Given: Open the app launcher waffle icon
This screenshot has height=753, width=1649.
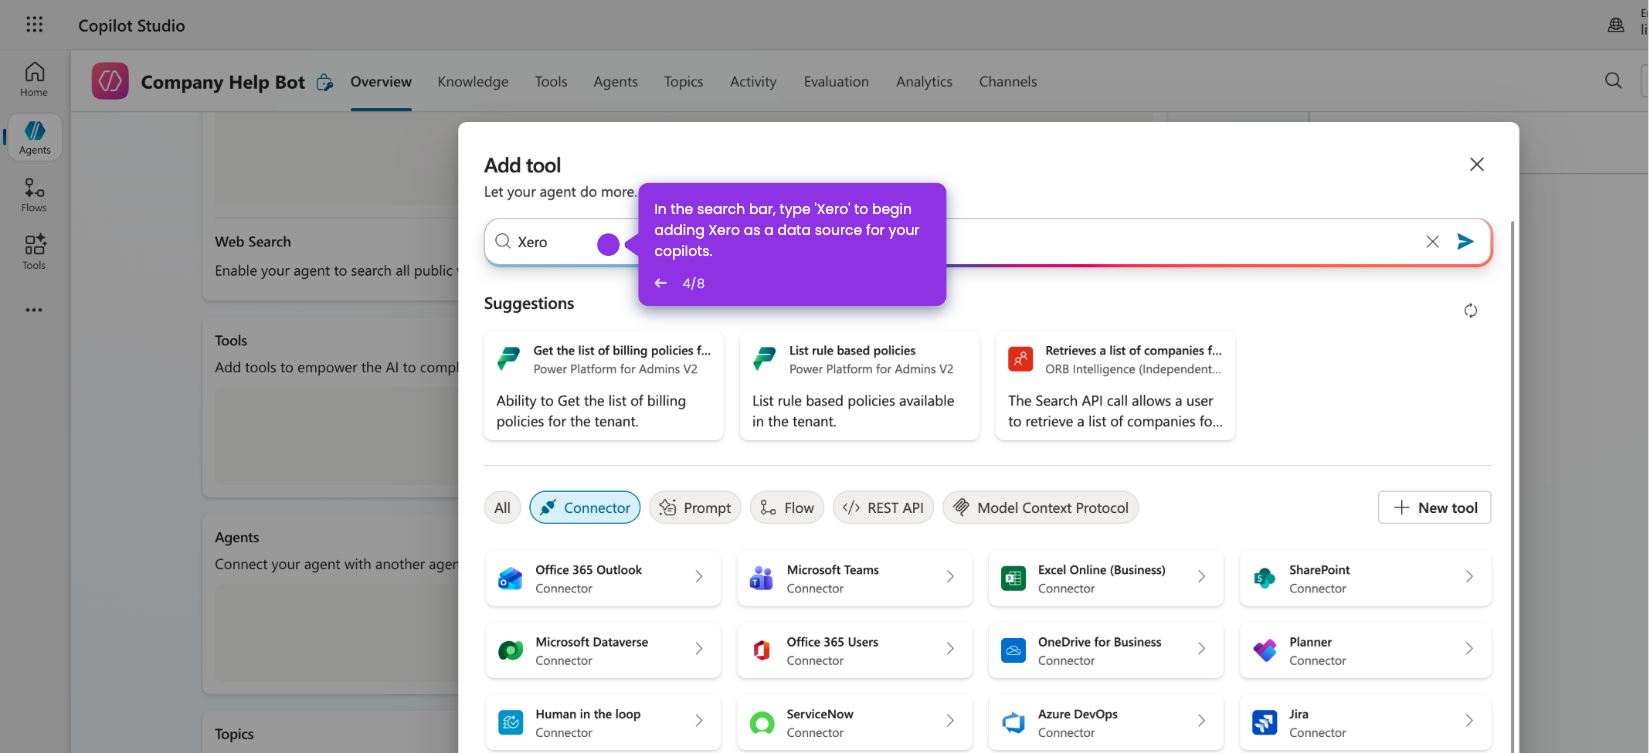Looking at the screenshot, I should click(34, 25).
